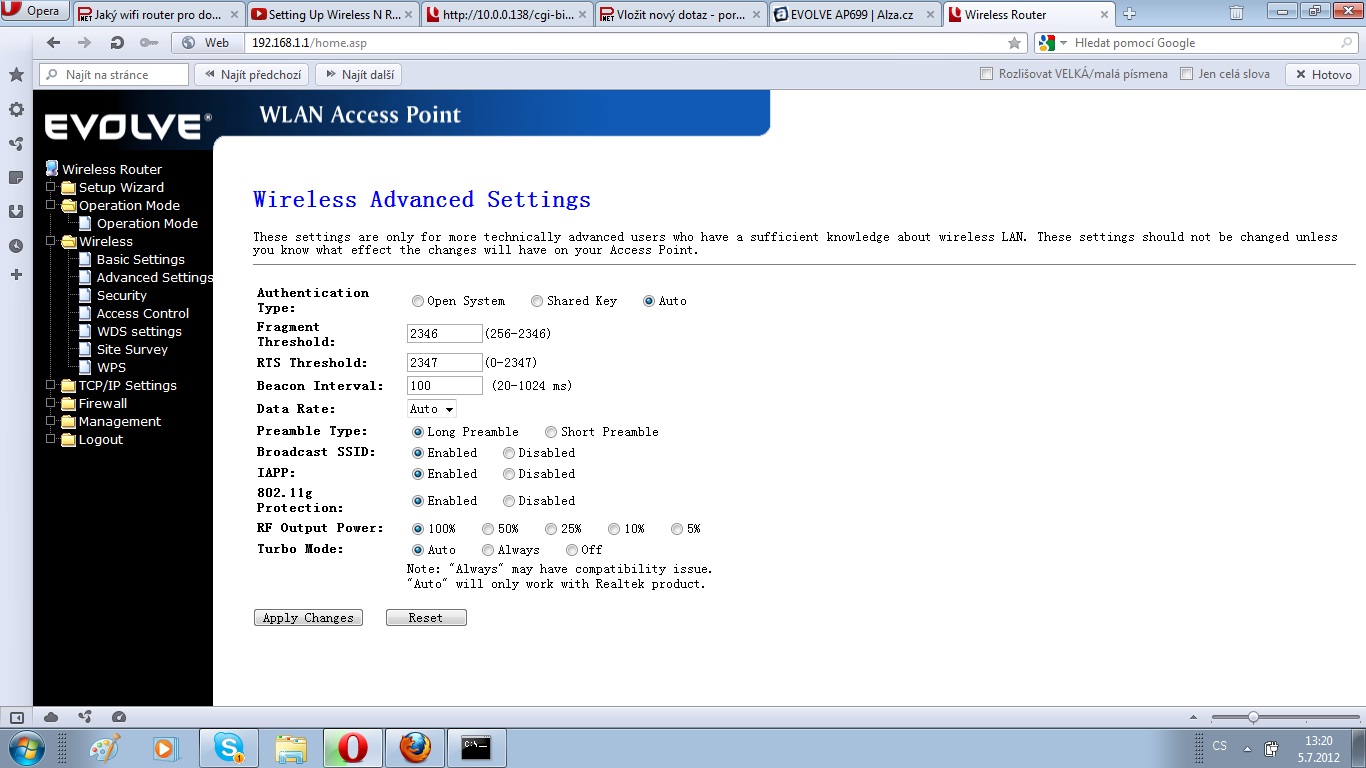Select Short Preamble type
The image size is (1366, 768).
pyautogui.click(x=551, y=432)
